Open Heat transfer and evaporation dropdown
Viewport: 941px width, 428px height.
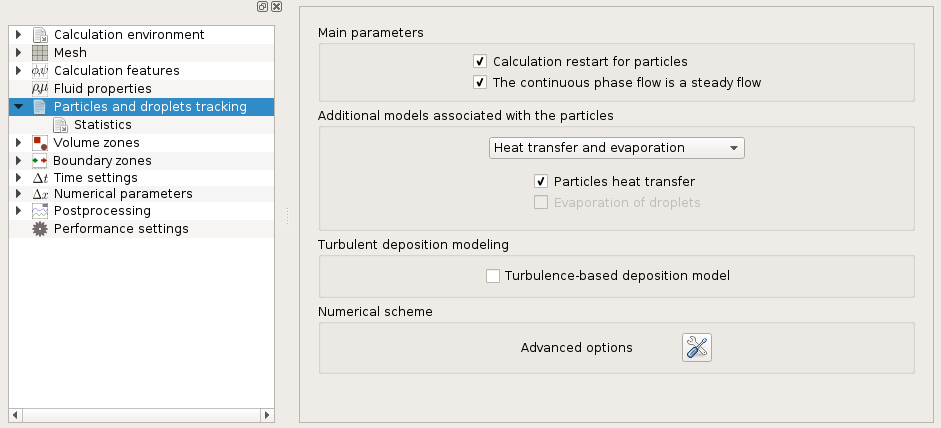(x=616, y=148)
